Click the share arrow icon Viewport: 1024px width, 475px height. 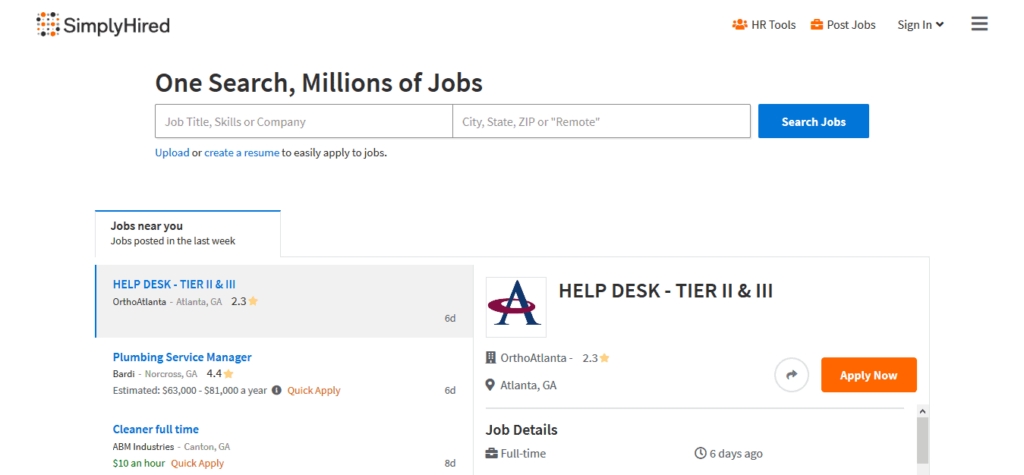coord(791,375)
